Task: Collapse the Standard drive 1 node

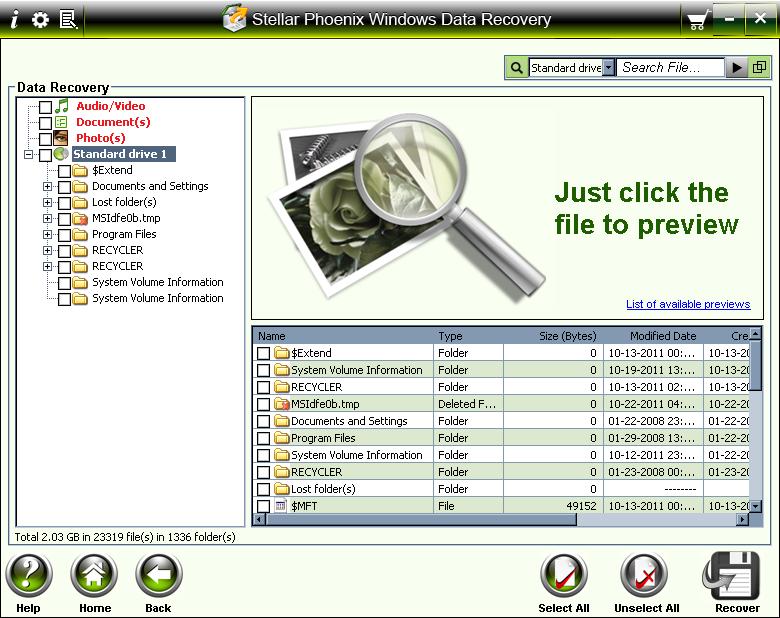Action: coord(28,154)
